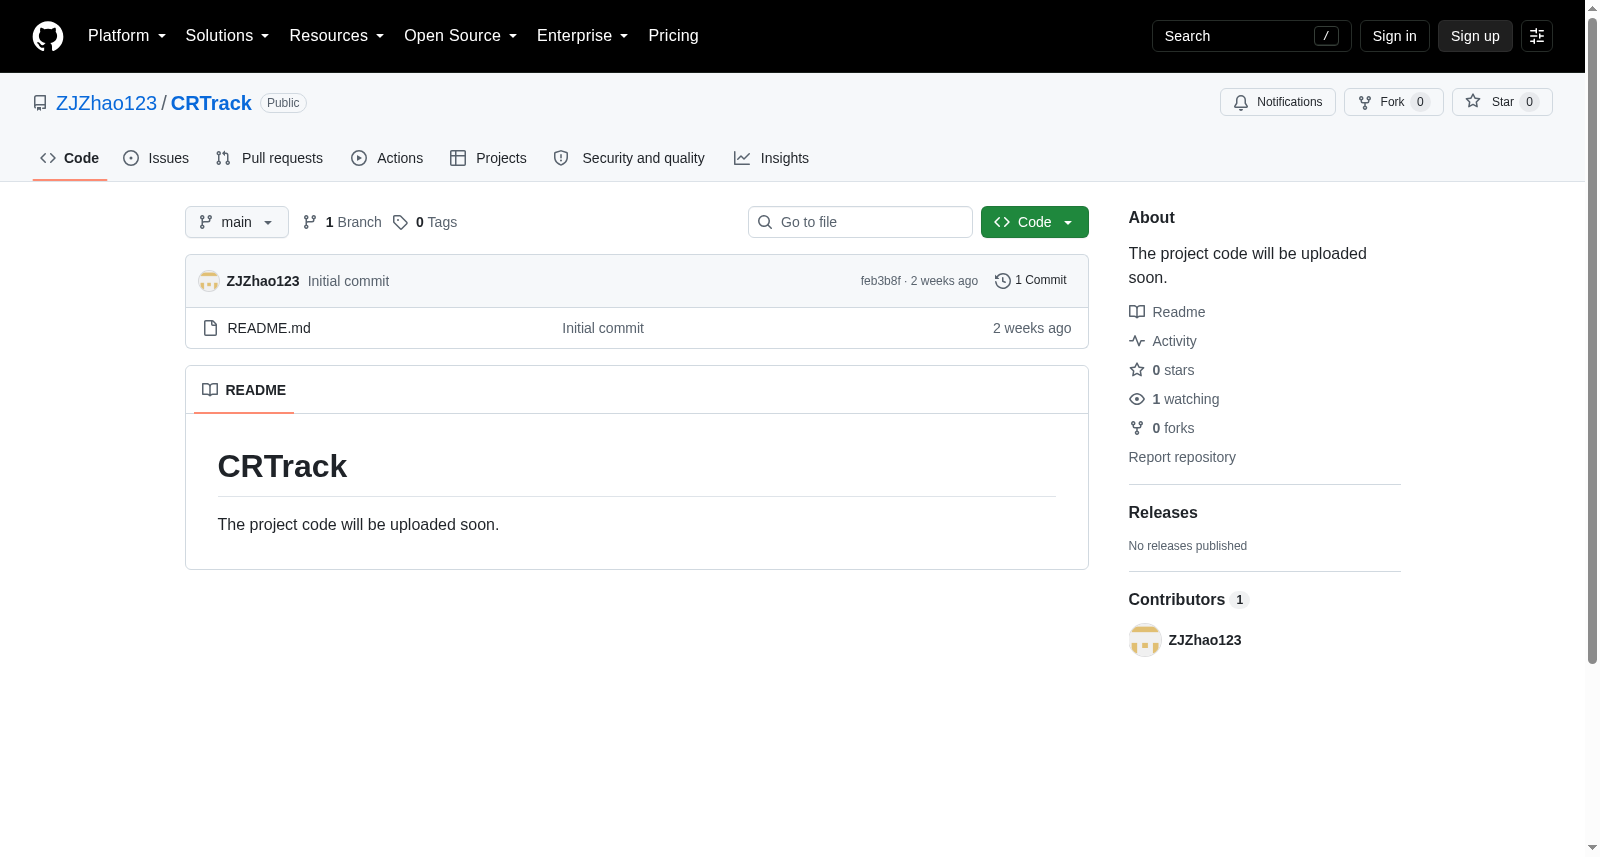Click the branch icon next to 1 Branch
This screenshot has width=1600, height=857.
310,222
